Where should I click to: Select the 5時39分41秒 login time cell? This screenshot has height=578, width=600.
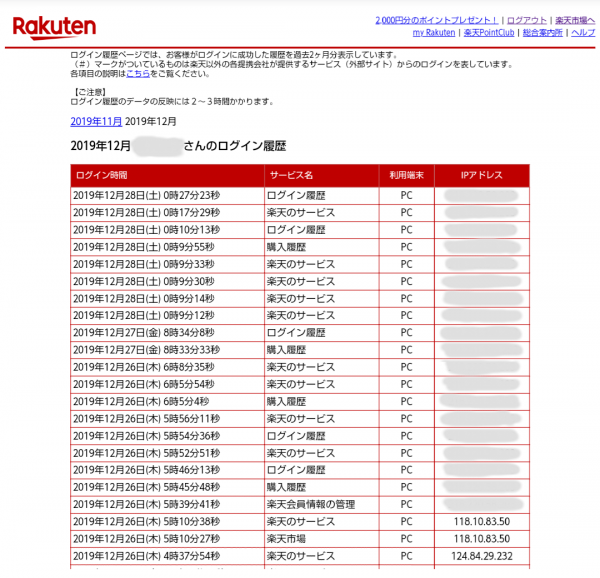click(x=167, y=505)
